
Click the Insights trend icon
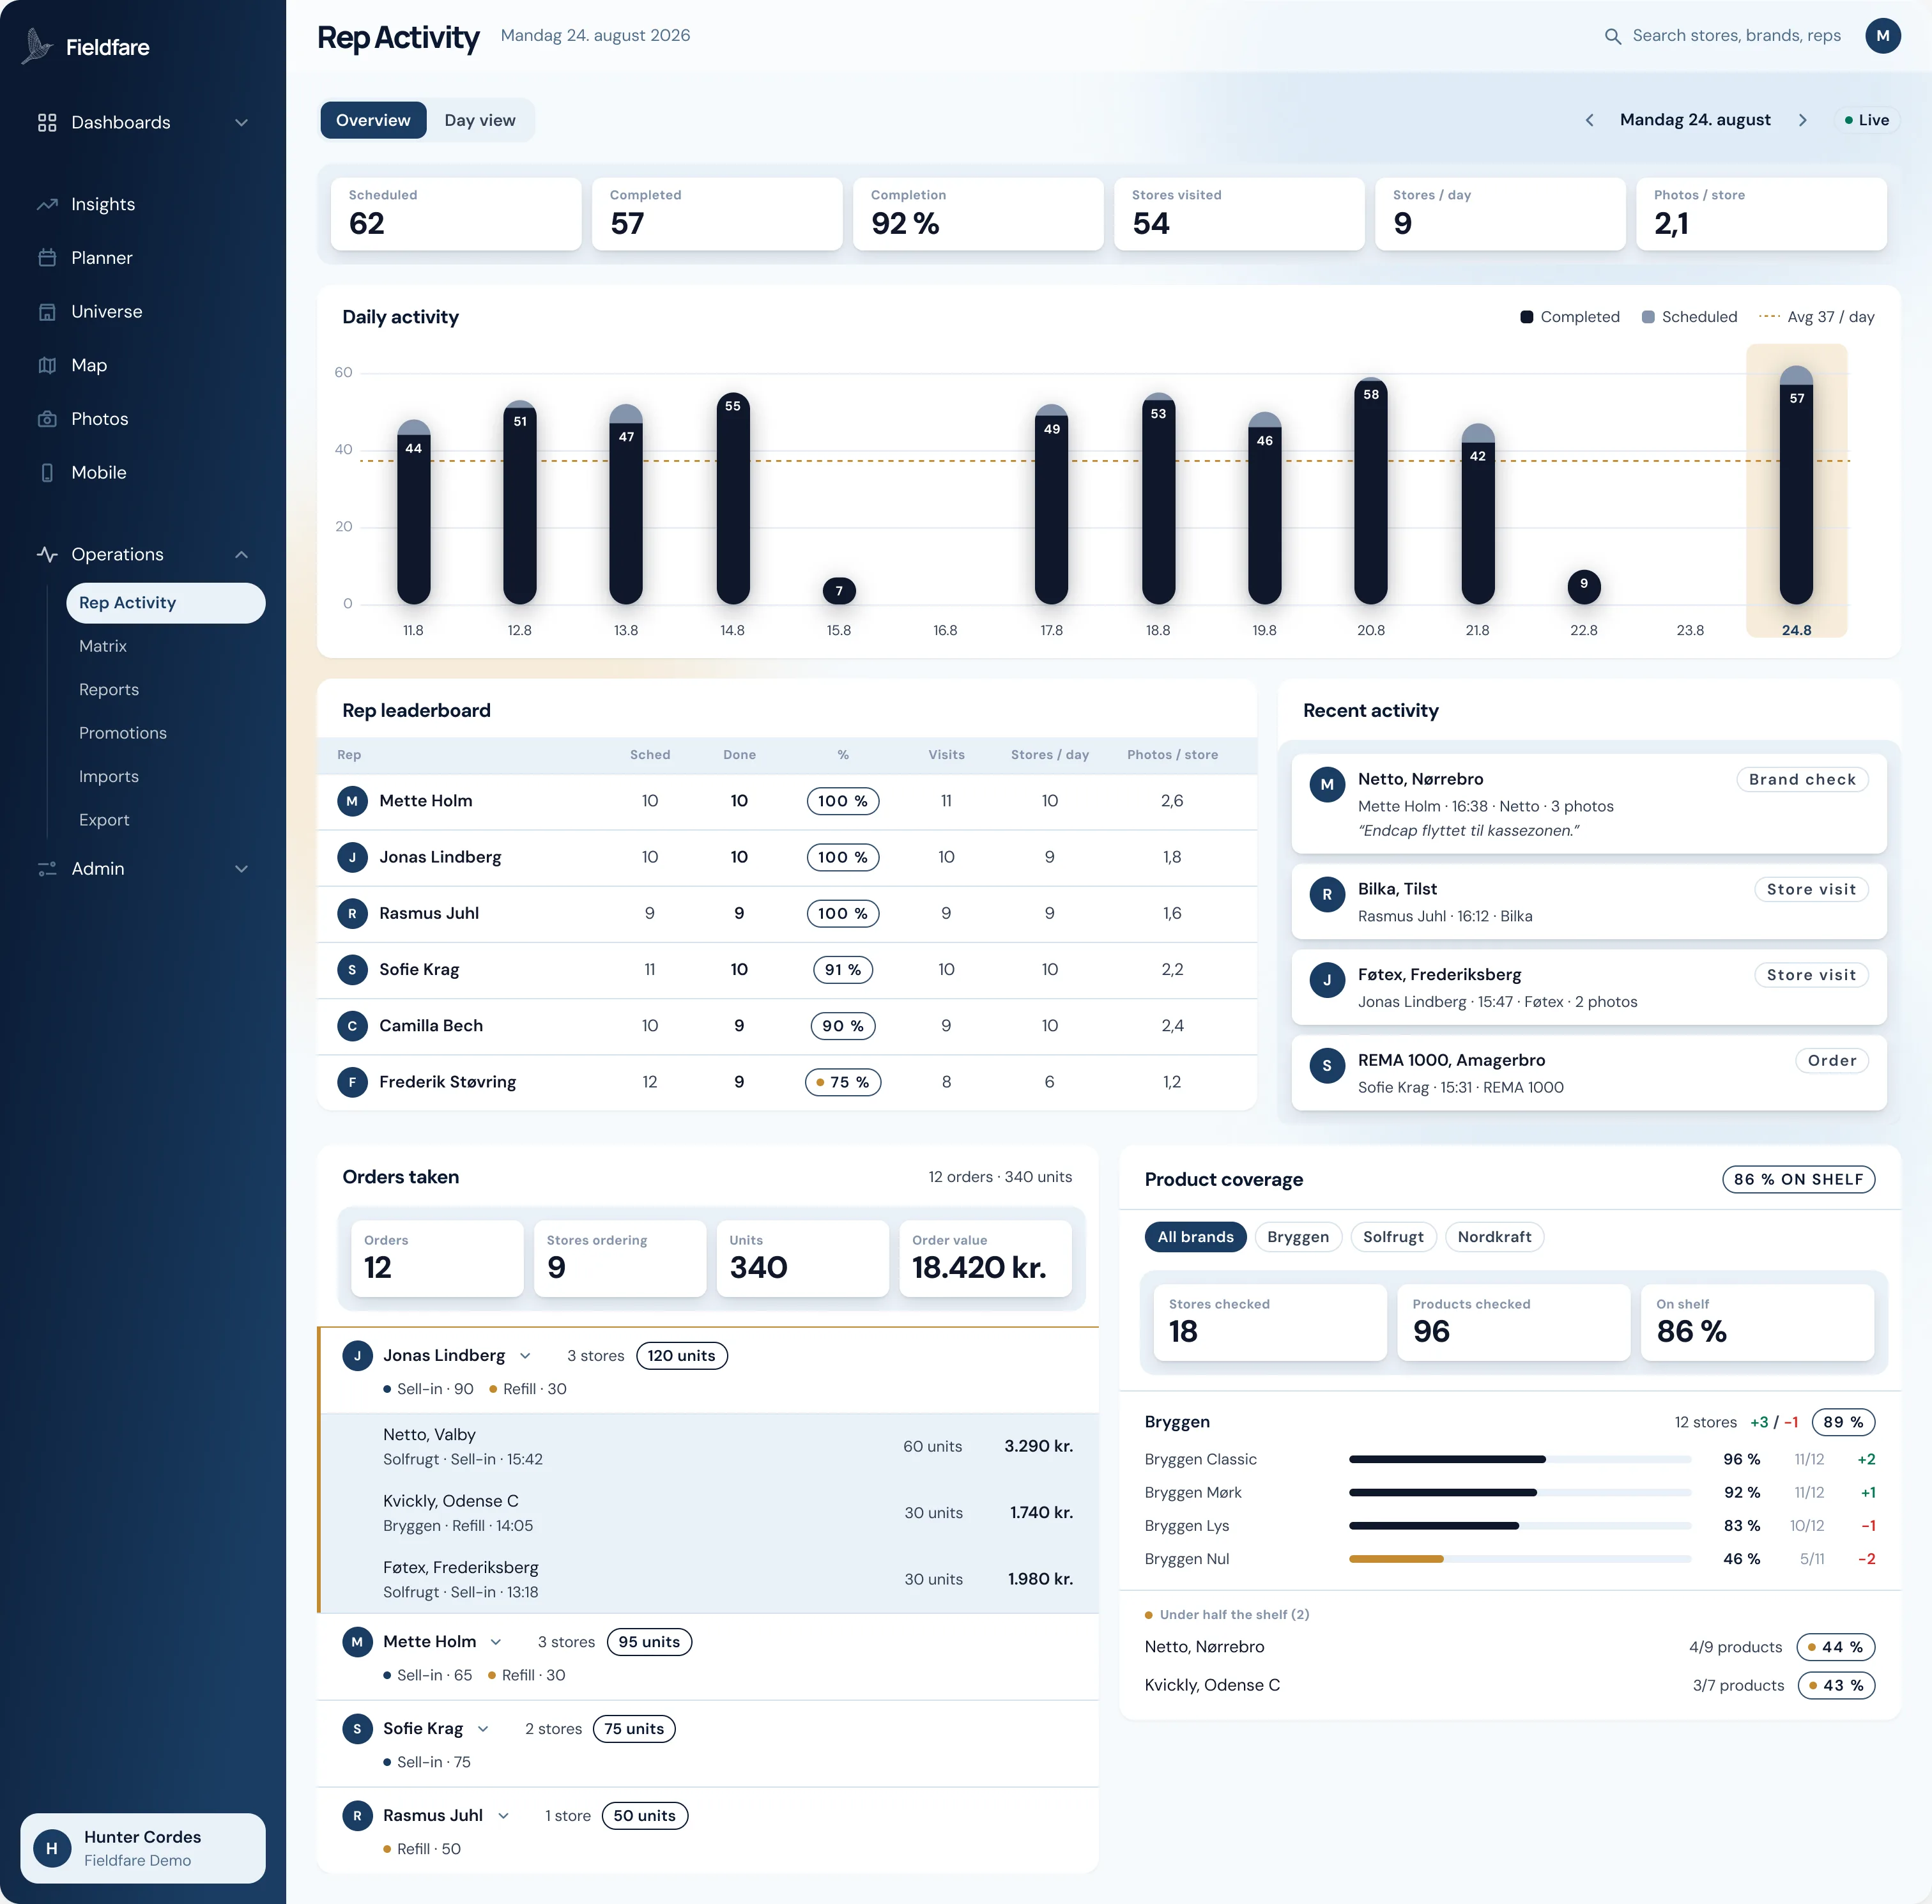coord(47,204)
